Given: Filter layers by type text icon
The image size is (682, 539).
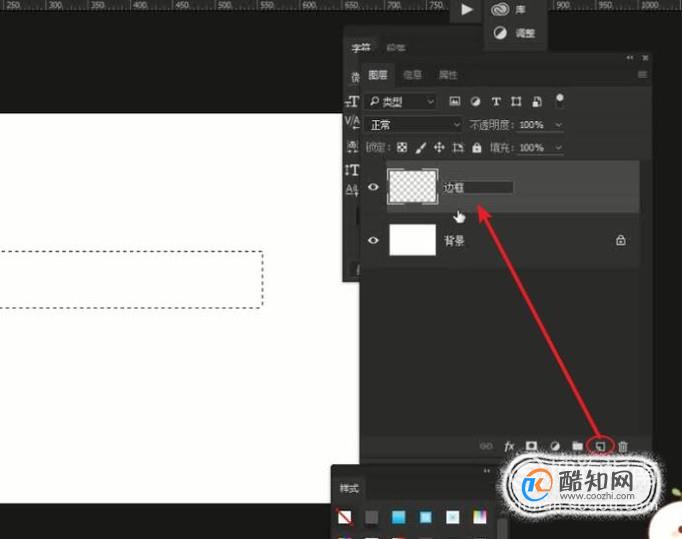Looking at the screenshot, I should 496,101.
